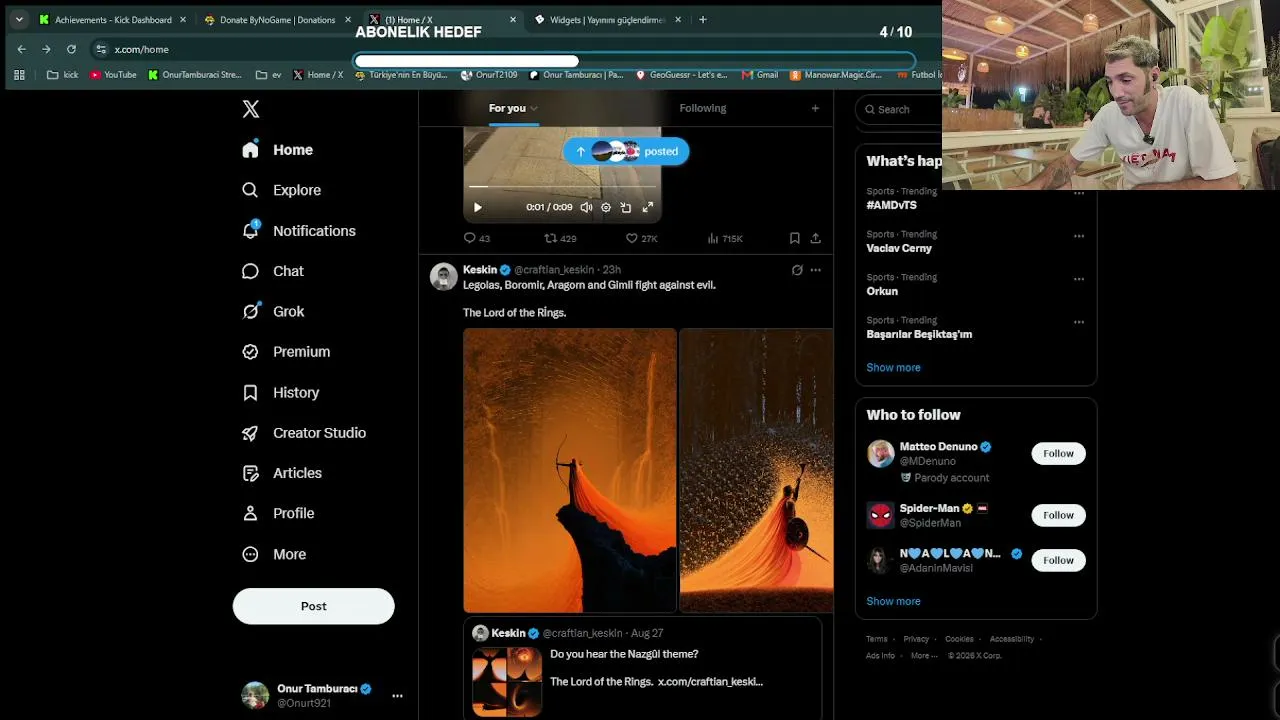Open the archer on cliff artwork image
This screenshot has height=720, width=1280.
570,470
